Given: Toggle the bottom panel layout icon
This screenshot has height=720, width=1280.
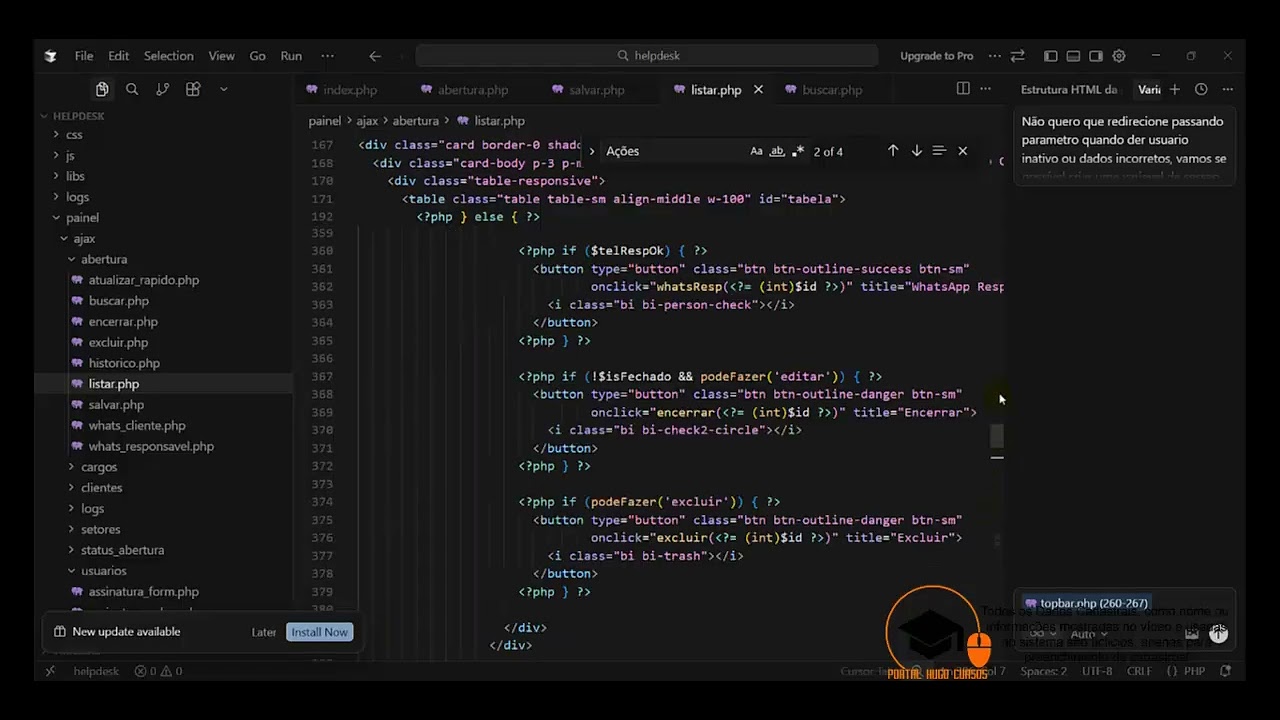Looking at the screenshot, I should 1073,56.
